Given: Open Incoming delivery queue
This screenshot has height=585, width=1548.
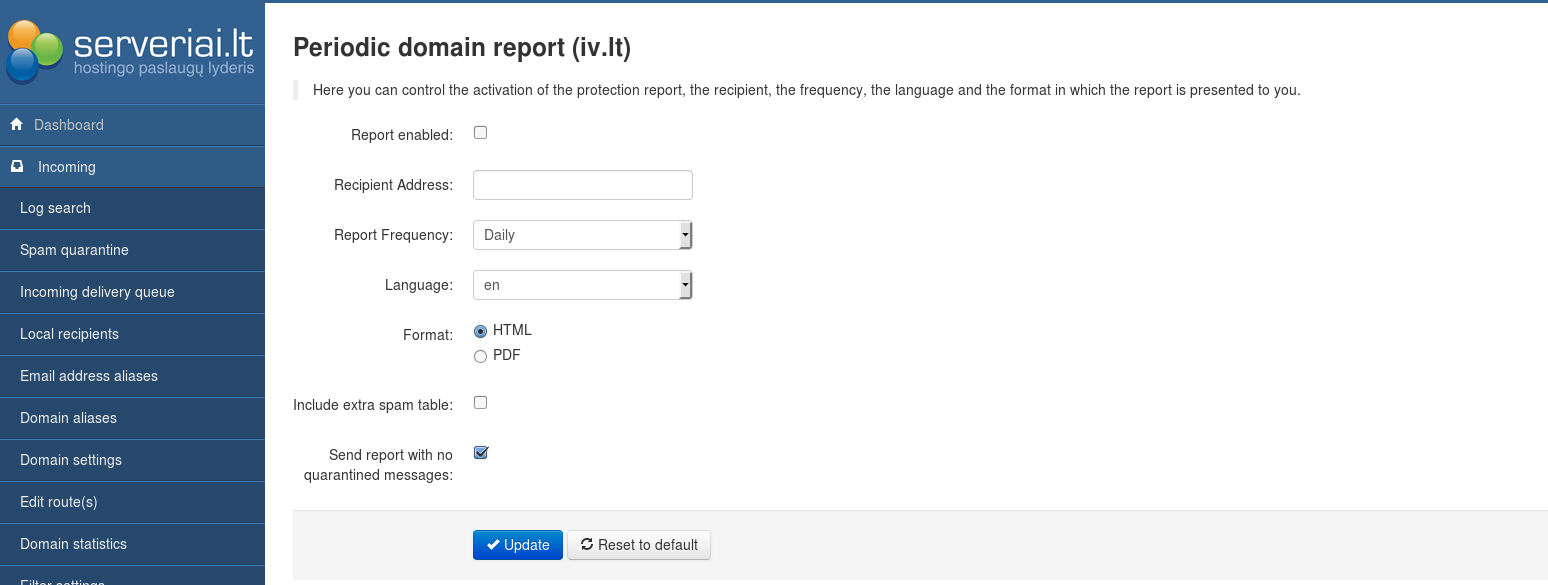Looking at the screenshot, I should click(97, 292).
